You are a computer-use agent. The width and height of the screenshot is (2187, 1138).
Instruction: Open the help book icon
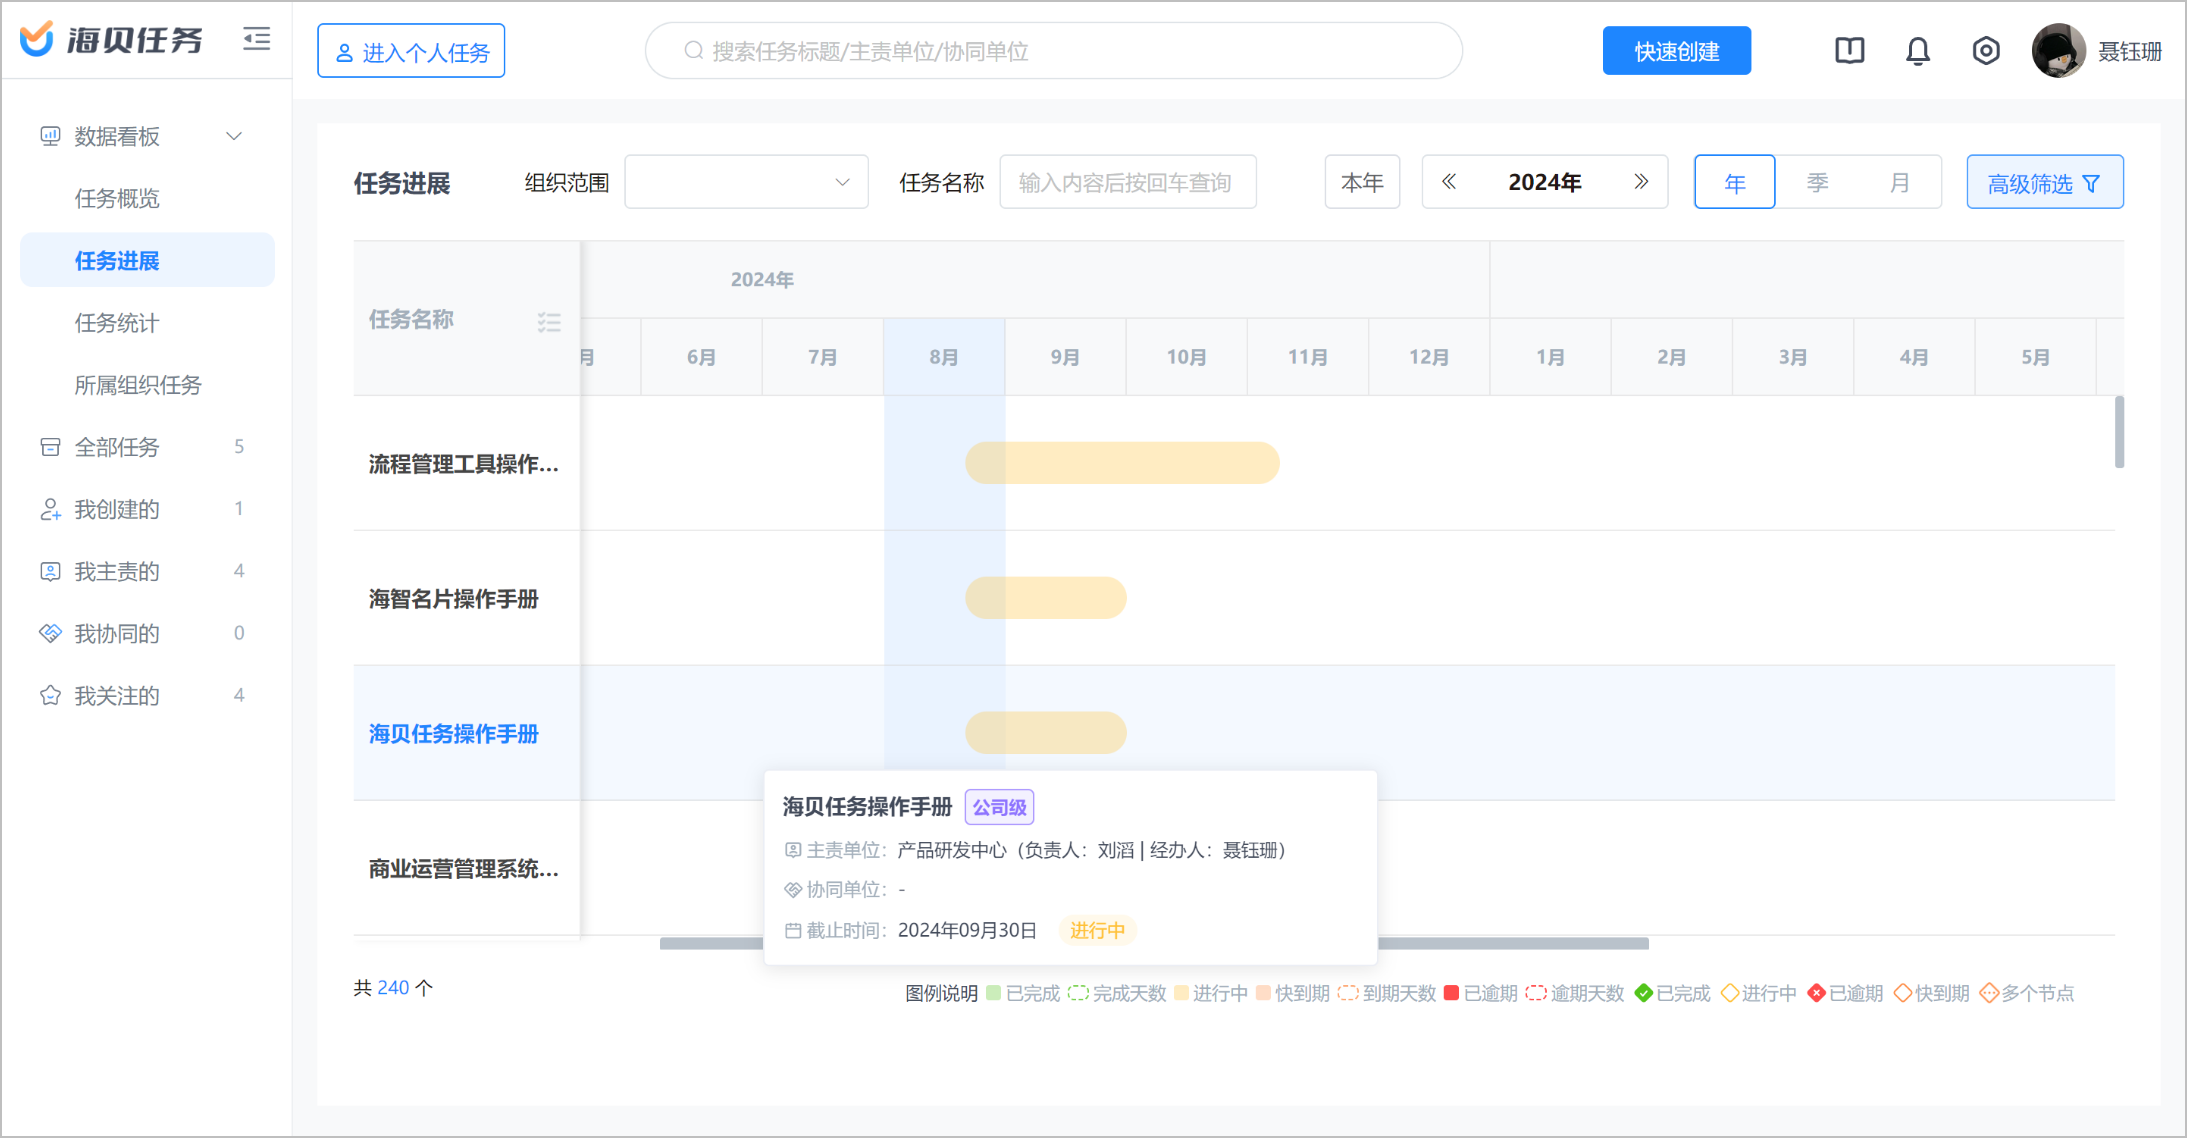(x=1849, y=51)
